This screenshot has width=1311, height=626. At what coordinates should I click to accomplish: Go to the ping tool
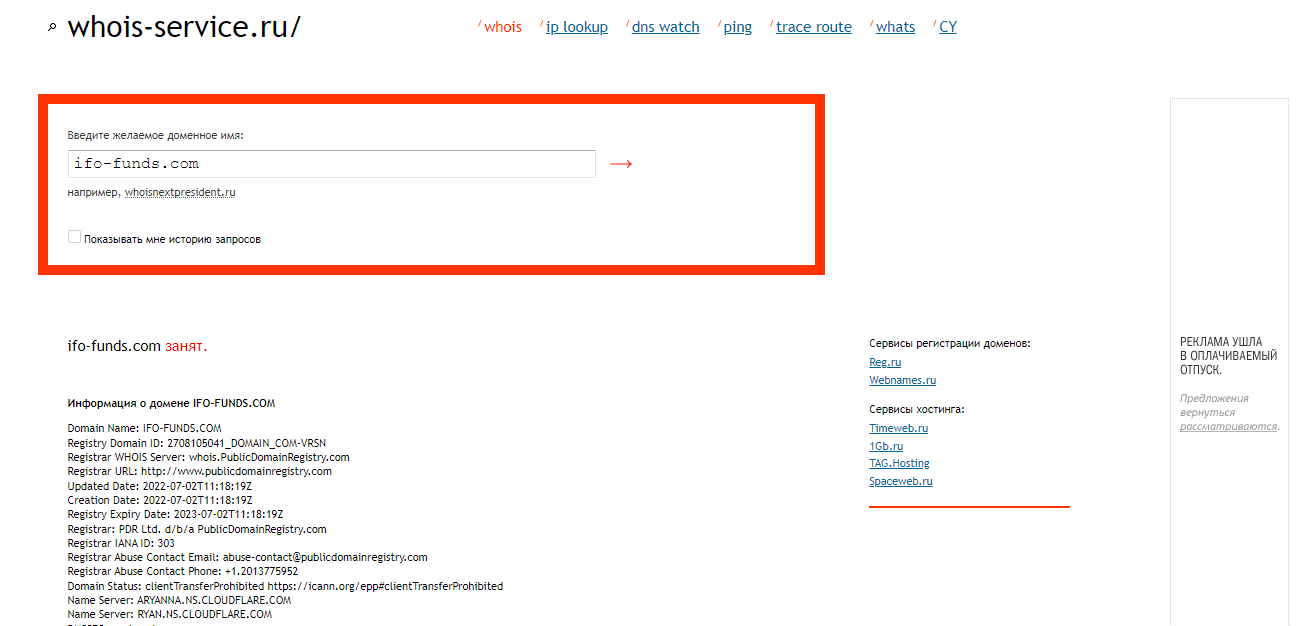pos(737,27)
